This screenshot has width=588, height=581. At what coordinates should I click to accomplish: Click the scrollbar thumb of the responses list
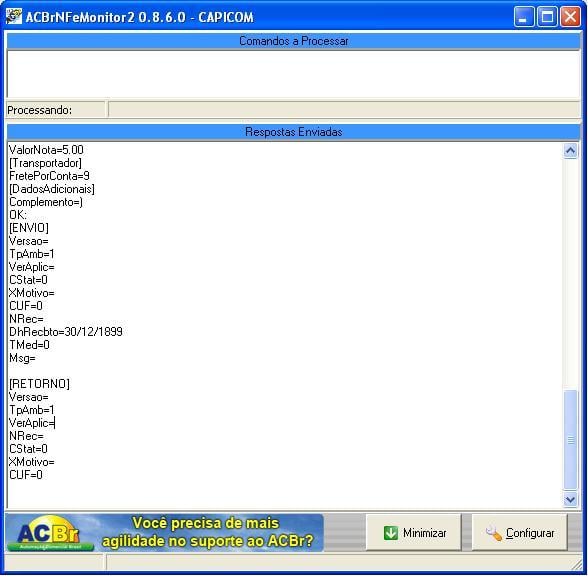click(570, 440)
